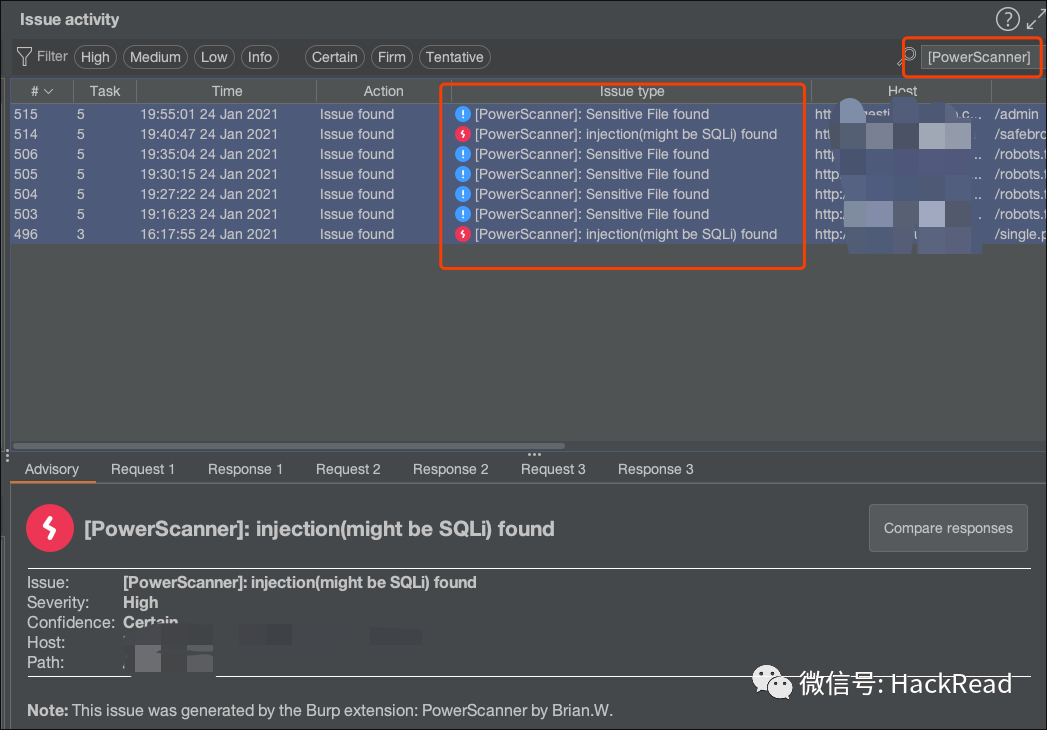The width and height of the screenshot is (1047, 730).
Task: Click info severity icon in row 503
Action: tap(462, 214)
